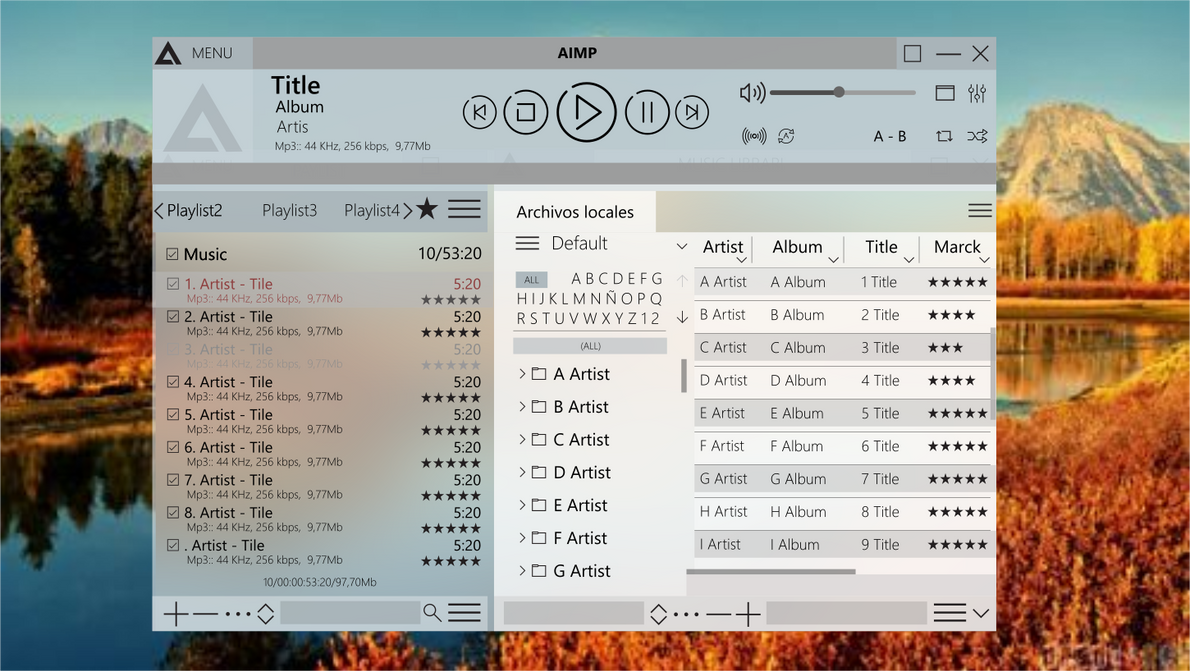Open internet radio broadcast icon
Image resolution: width=1190 pixels, height=671 pixels.
coord(754,136)
